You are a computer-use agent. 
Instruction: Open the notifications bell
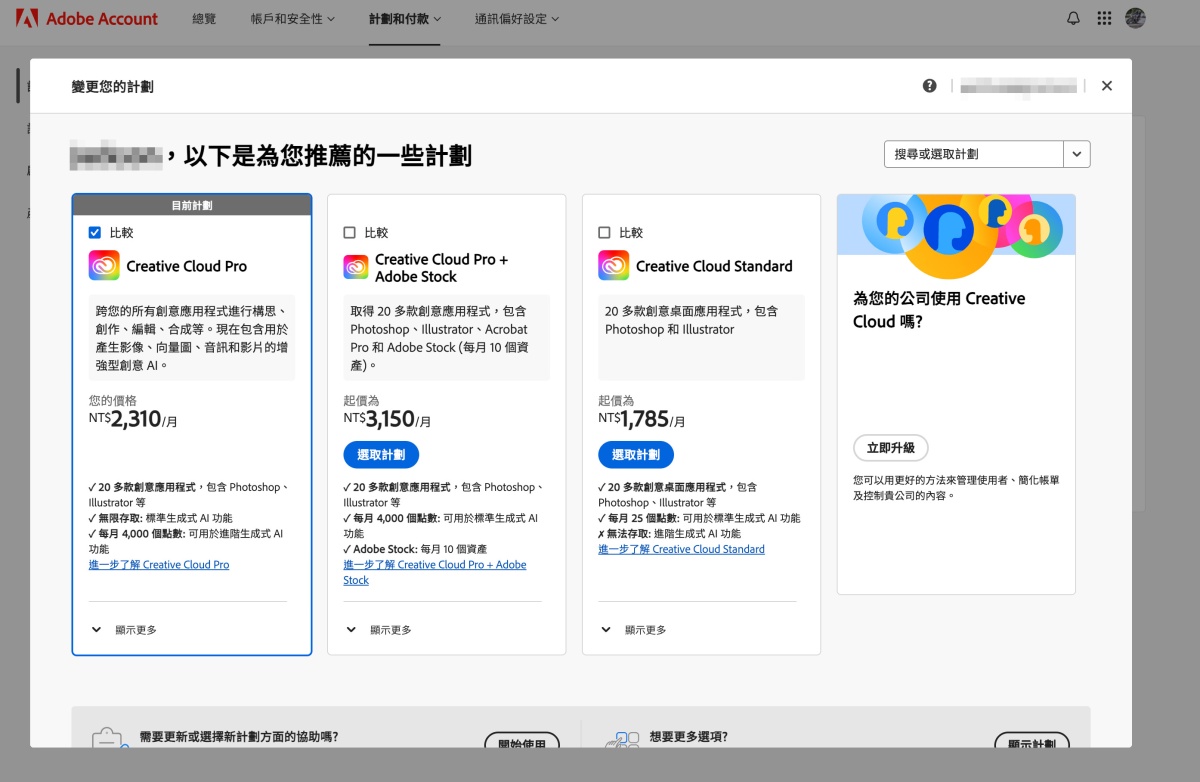click(1074, 18)
